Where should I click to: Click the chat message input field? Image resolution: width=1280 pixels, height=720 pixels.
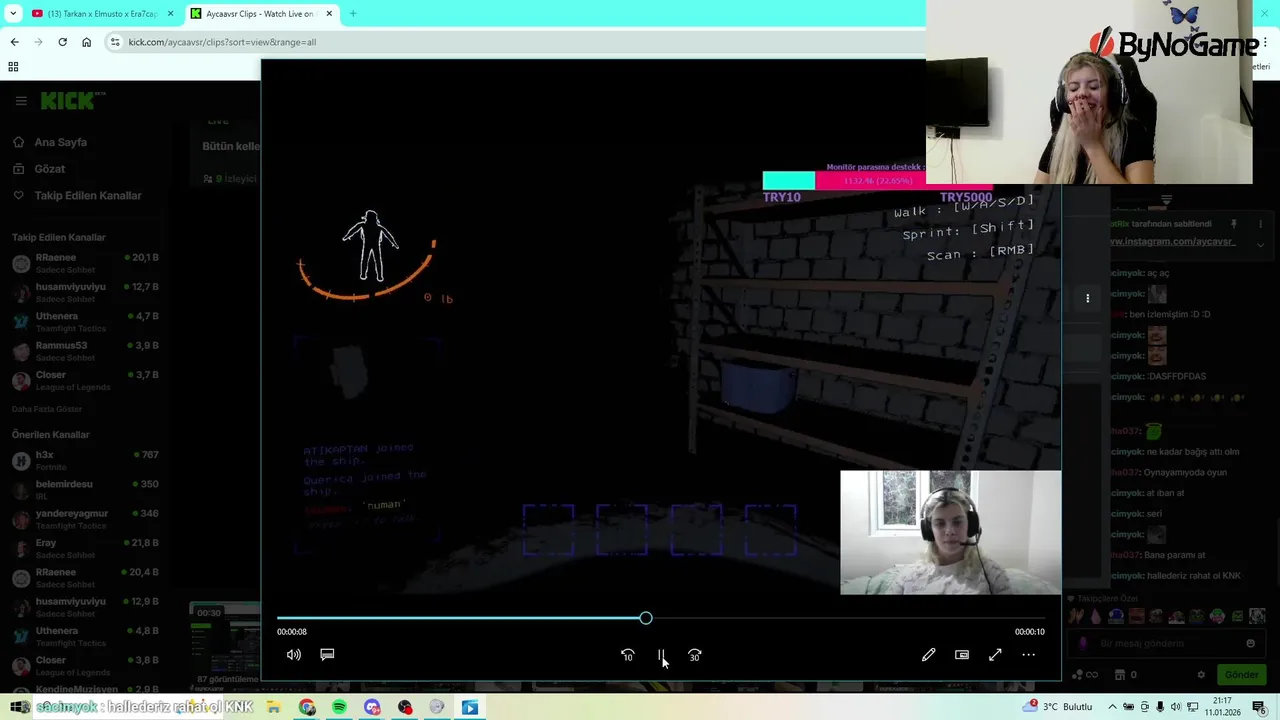coord(1165,643)
